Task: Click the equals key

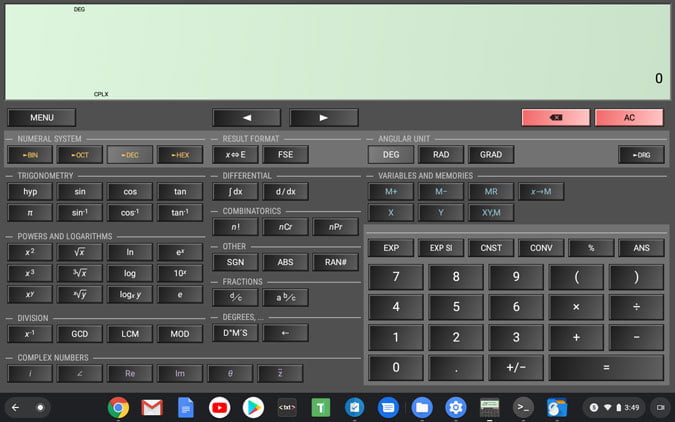Action: [x=606, y=367]
